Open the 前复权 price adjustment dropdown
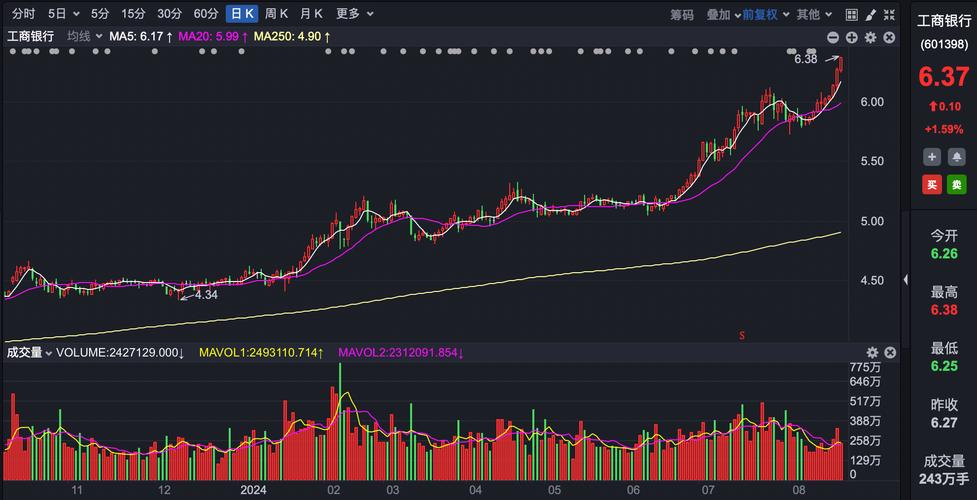 (765, 14)
